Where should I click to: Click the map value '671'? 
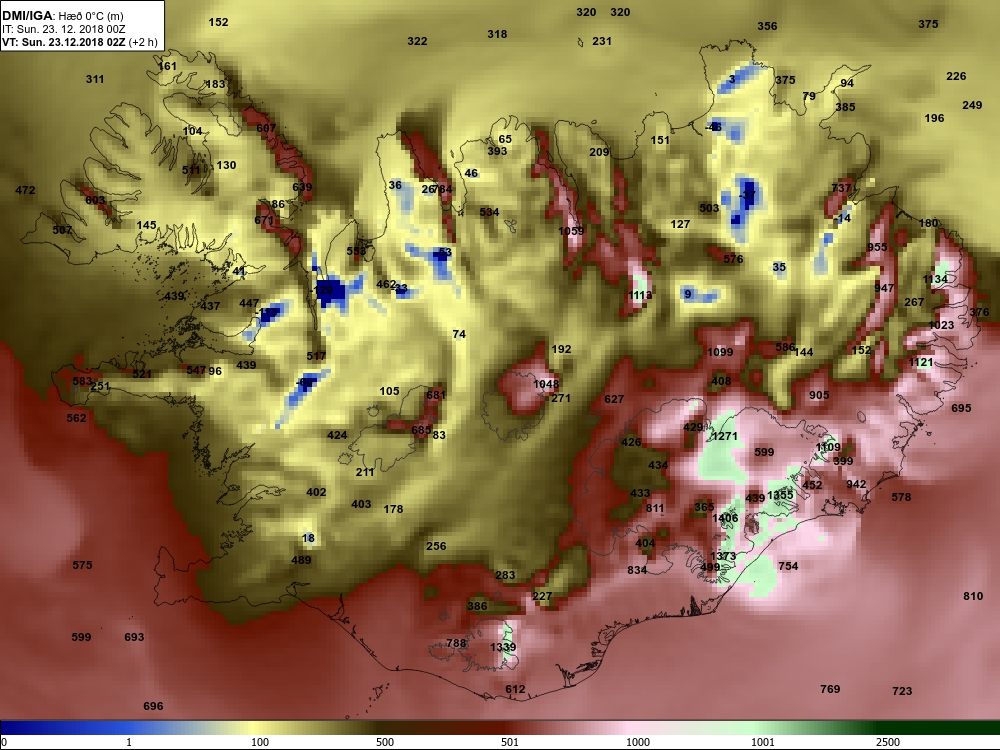coord(264,220)
